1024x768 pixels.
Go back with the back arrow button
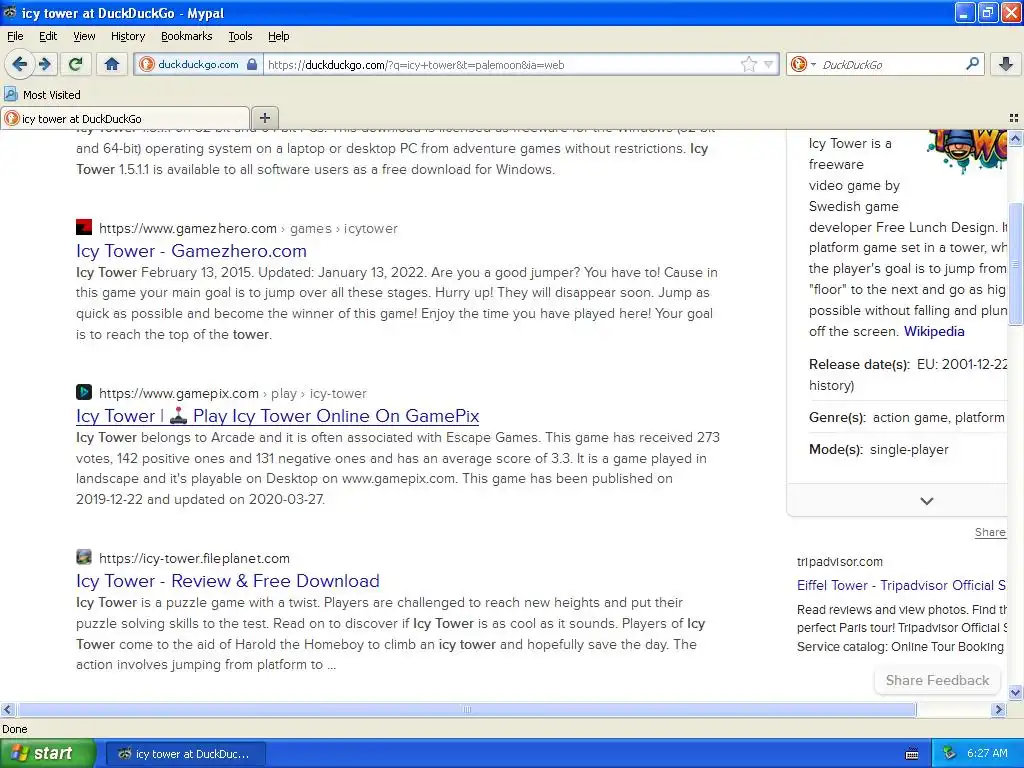20,64
